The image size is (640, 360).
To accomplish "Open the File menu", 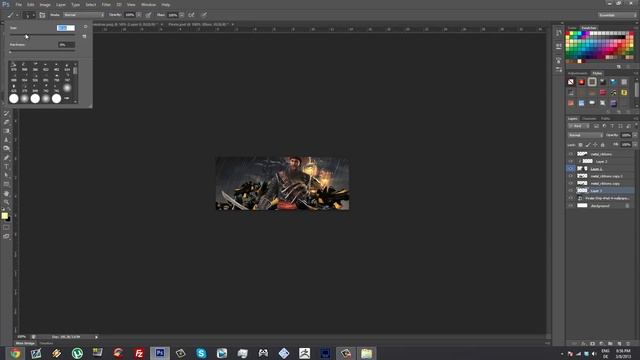I will pos(18,4).
